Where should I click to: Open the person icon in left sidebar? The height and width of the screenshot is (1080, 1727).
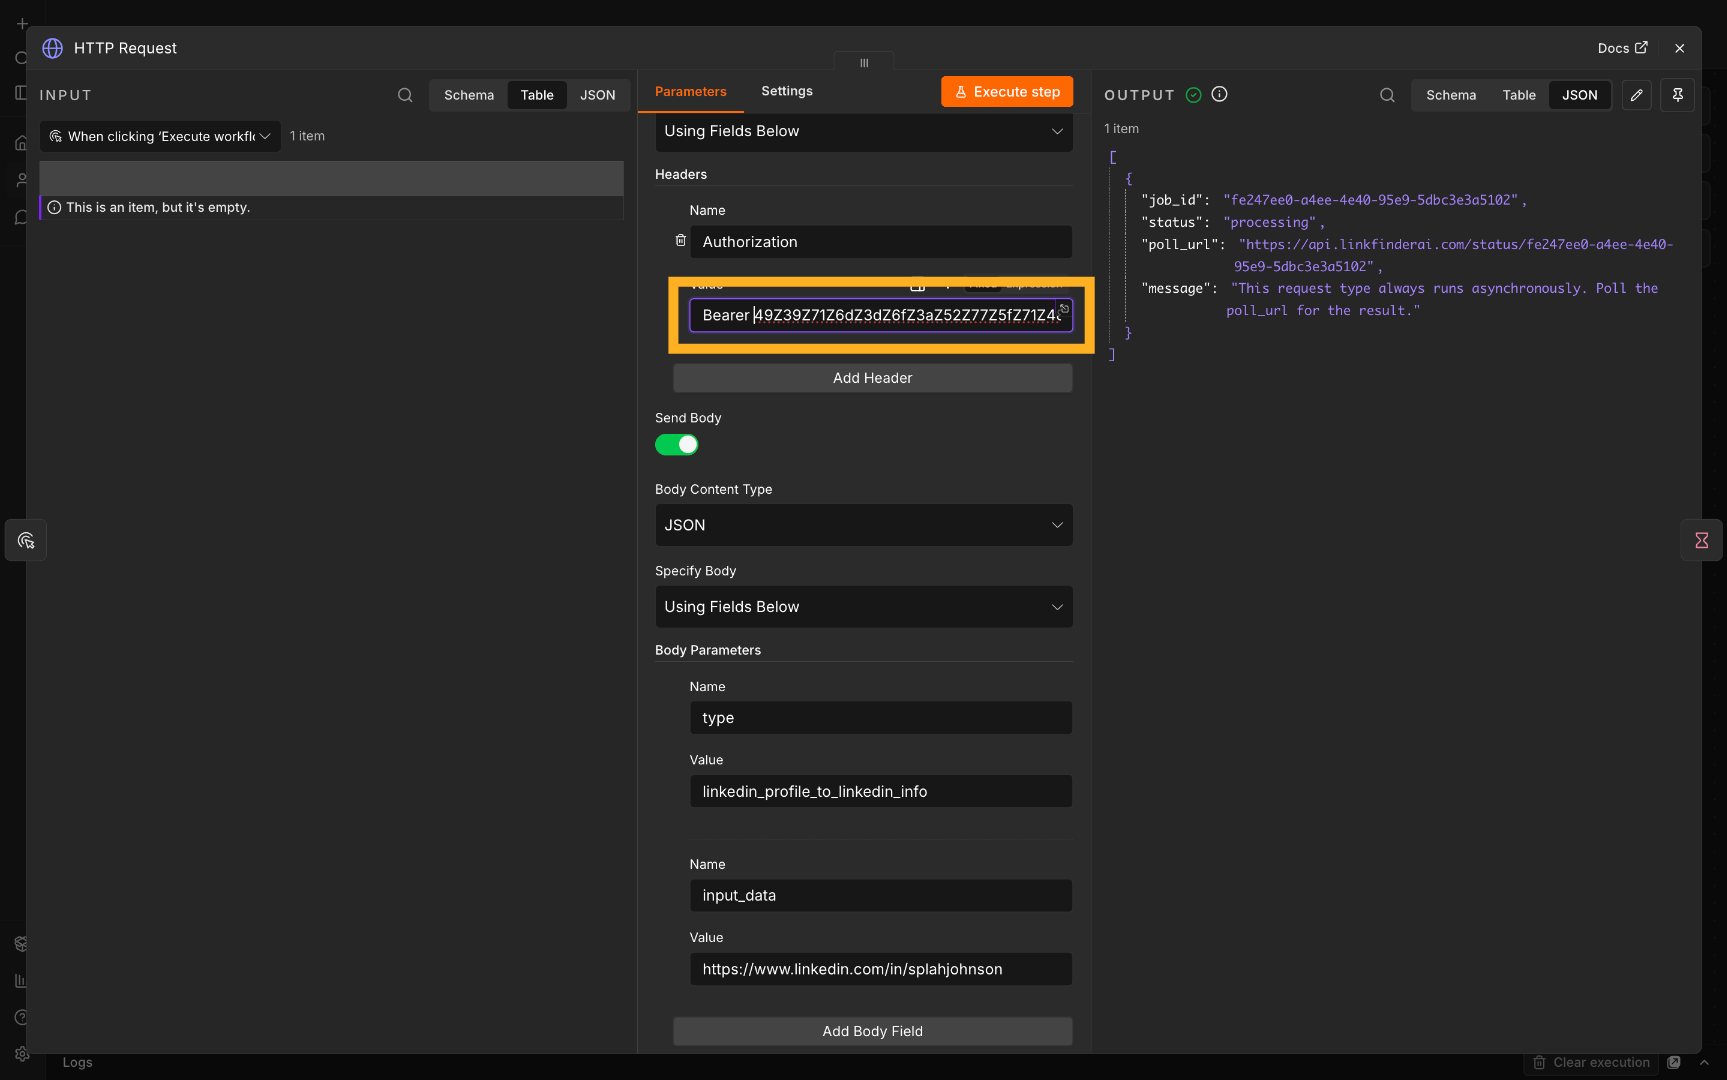point(21,181)
